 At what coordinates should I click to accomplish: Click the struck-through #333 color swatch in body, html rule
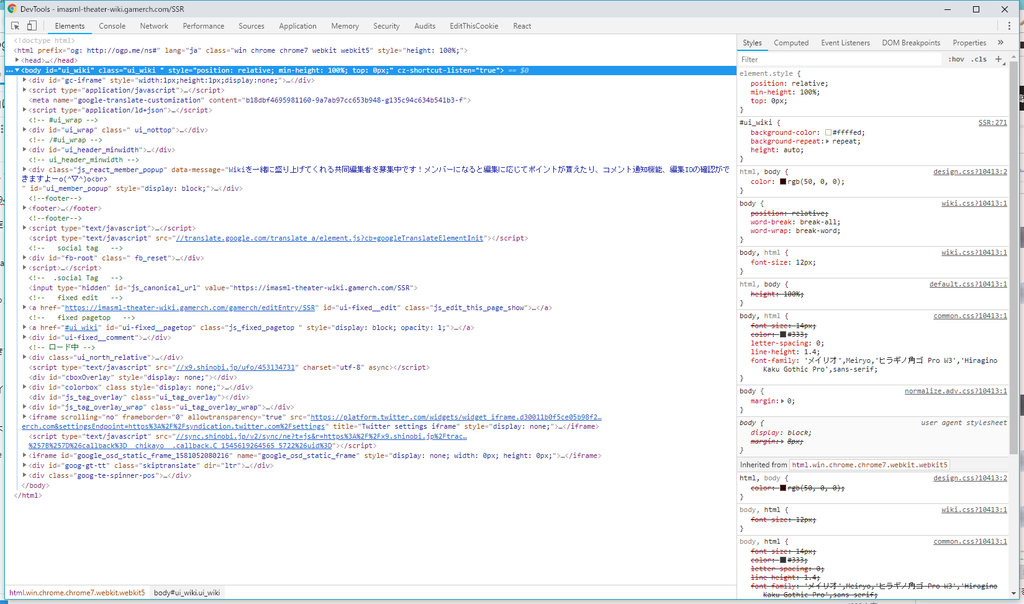point(782,334)
